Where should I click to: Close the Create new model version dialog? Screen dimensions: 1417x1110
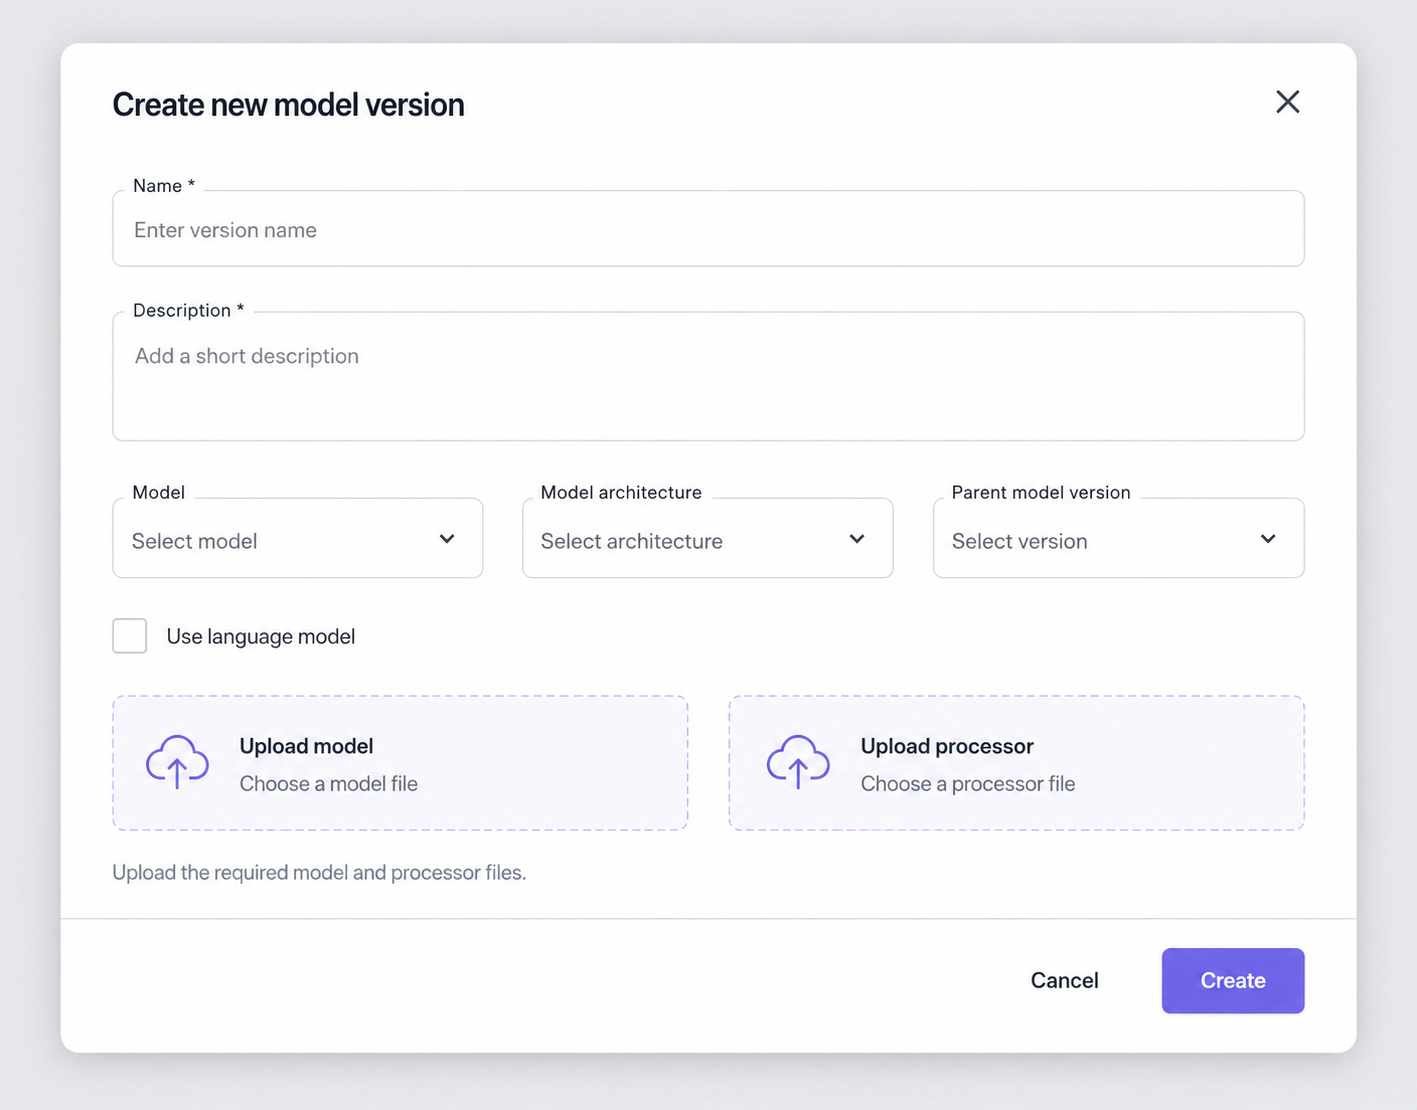point(1287,102)
